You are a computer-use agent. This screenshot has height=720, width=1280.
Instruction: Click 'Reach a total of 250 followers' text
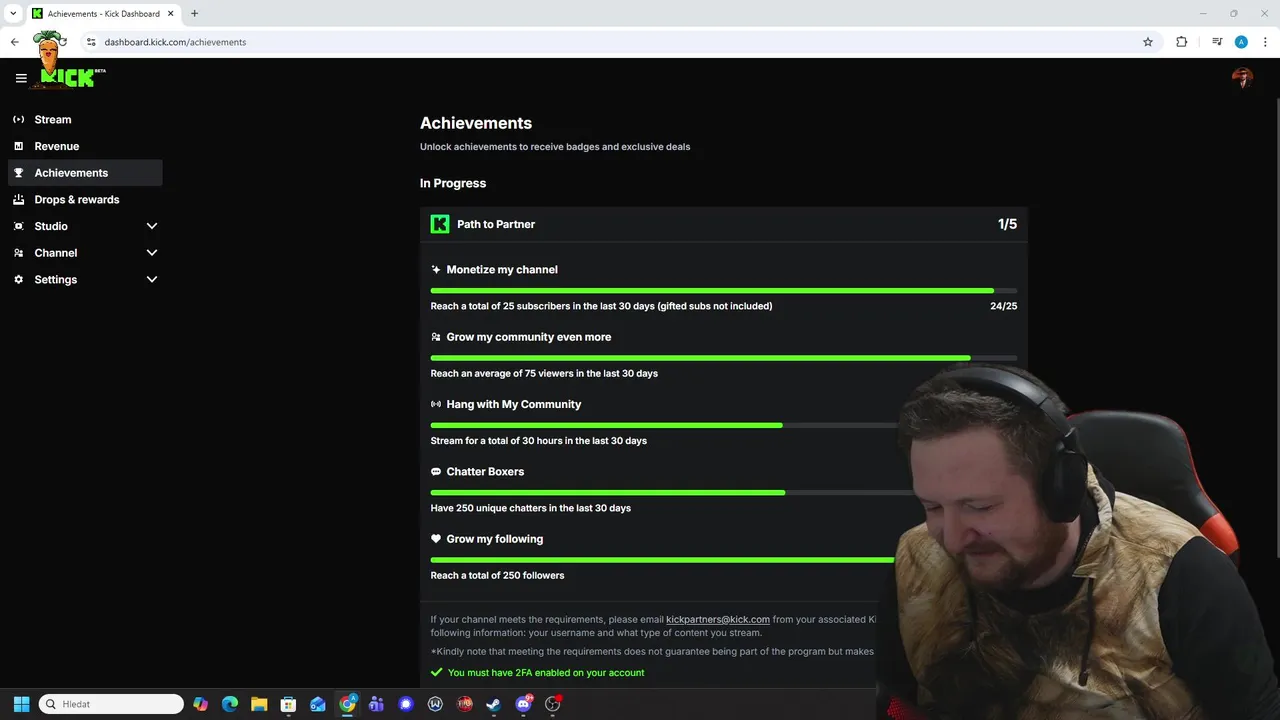[498, 575]
